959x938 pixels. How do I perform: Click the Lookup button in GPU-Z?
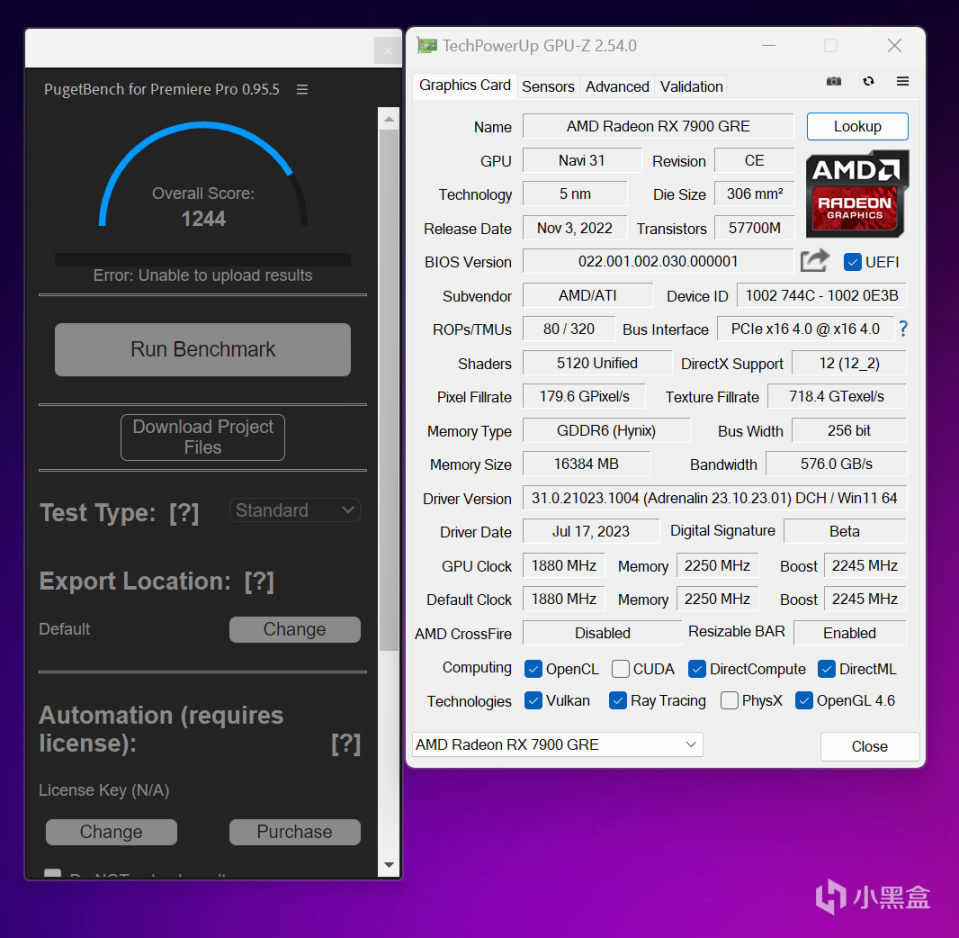coord(857,127)
